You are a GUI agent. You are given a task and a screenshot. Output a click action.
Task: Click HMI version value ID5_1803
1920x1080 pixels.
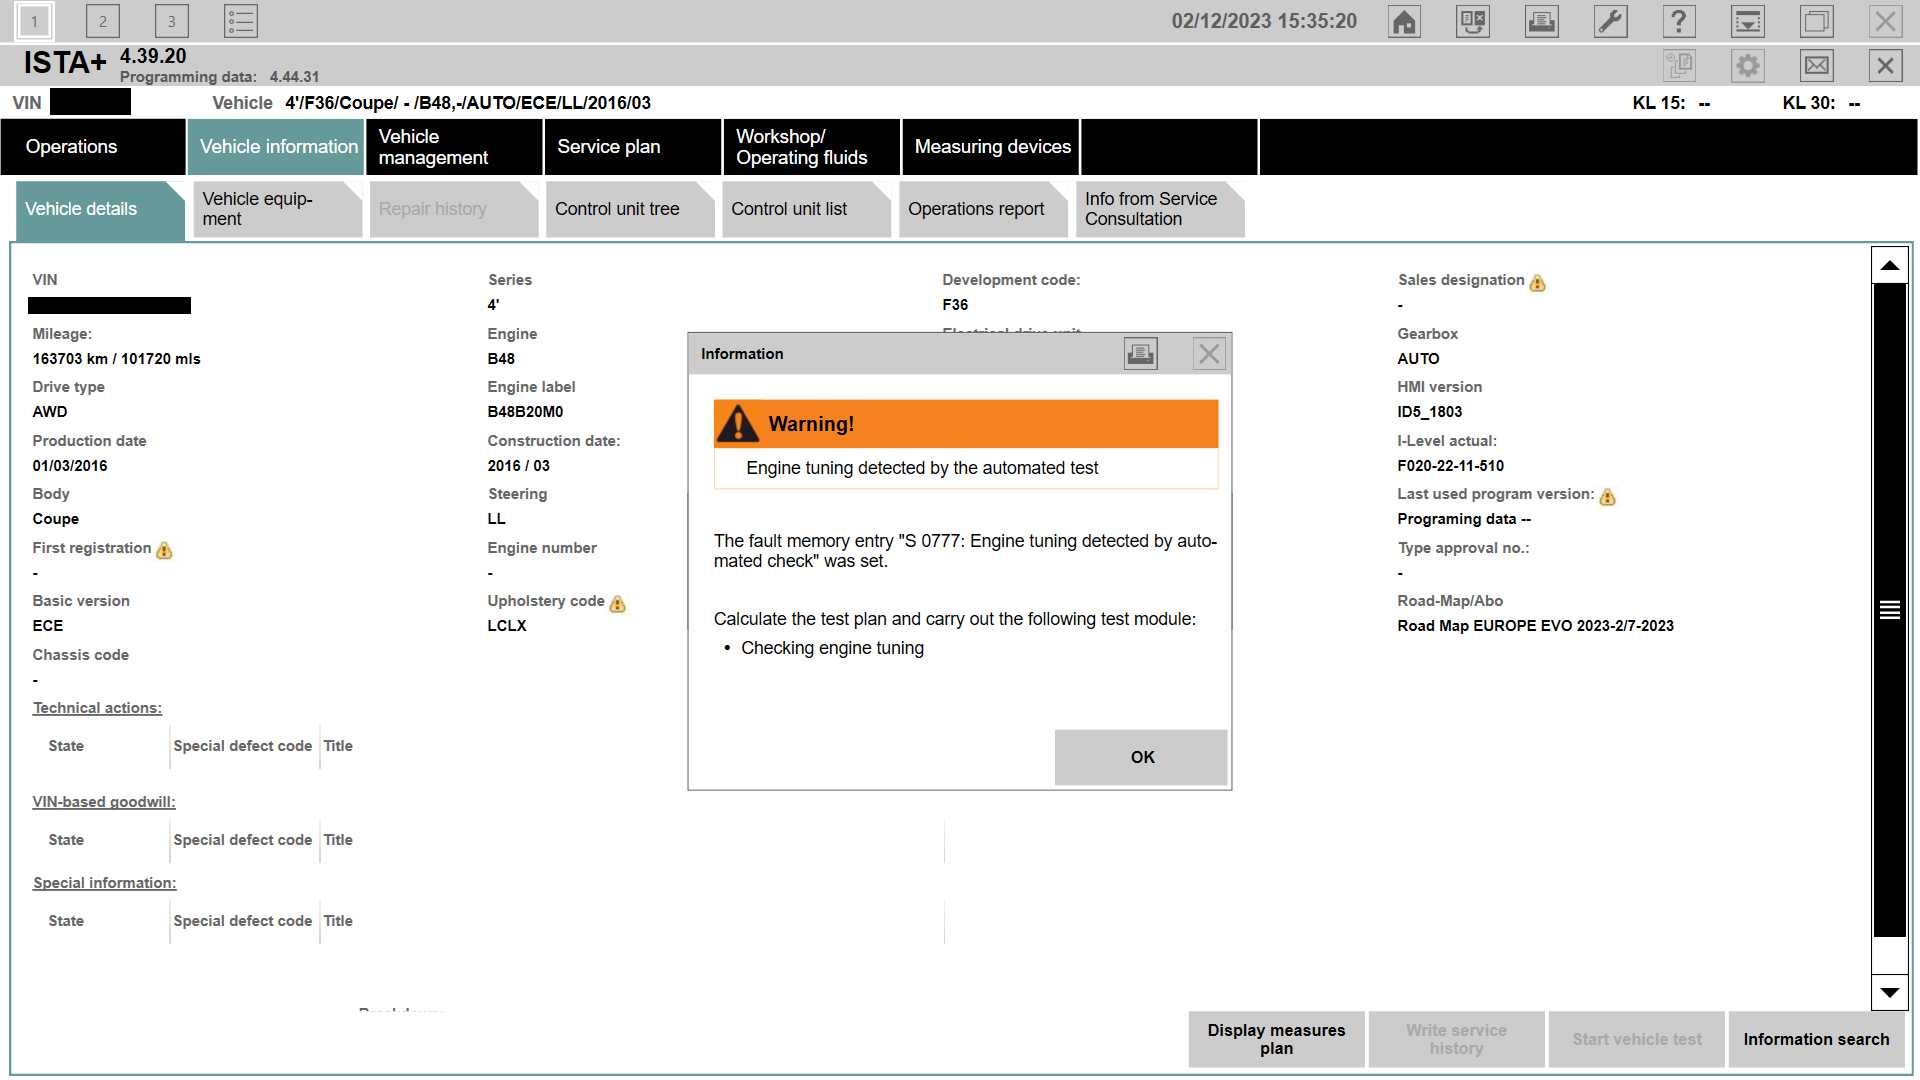[1429, 412]
